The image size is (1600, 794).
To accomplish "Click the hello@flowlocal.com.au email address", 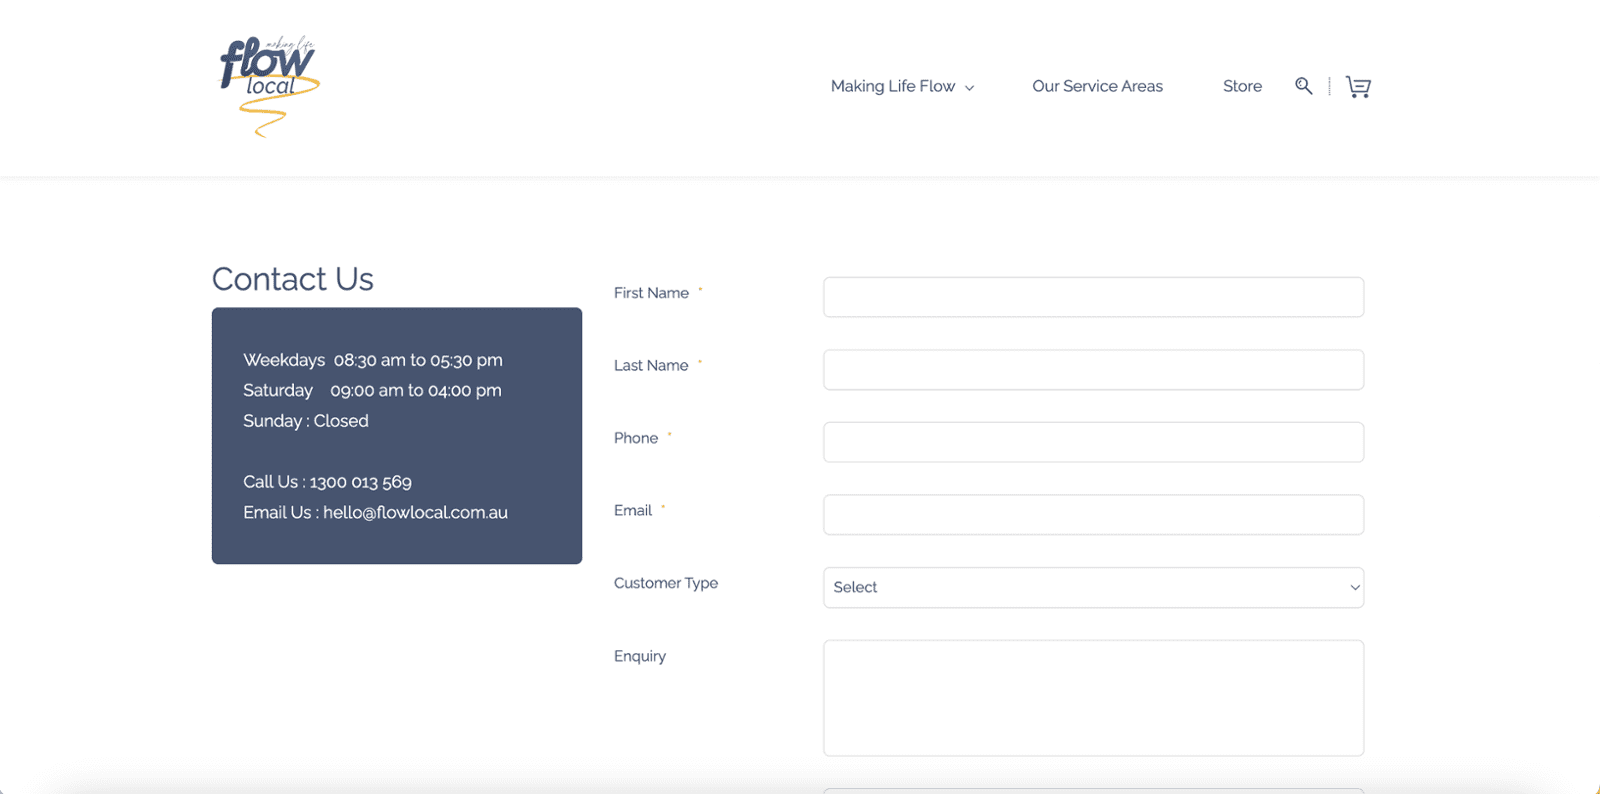I will pyautogui.click(x=415, y=513).
